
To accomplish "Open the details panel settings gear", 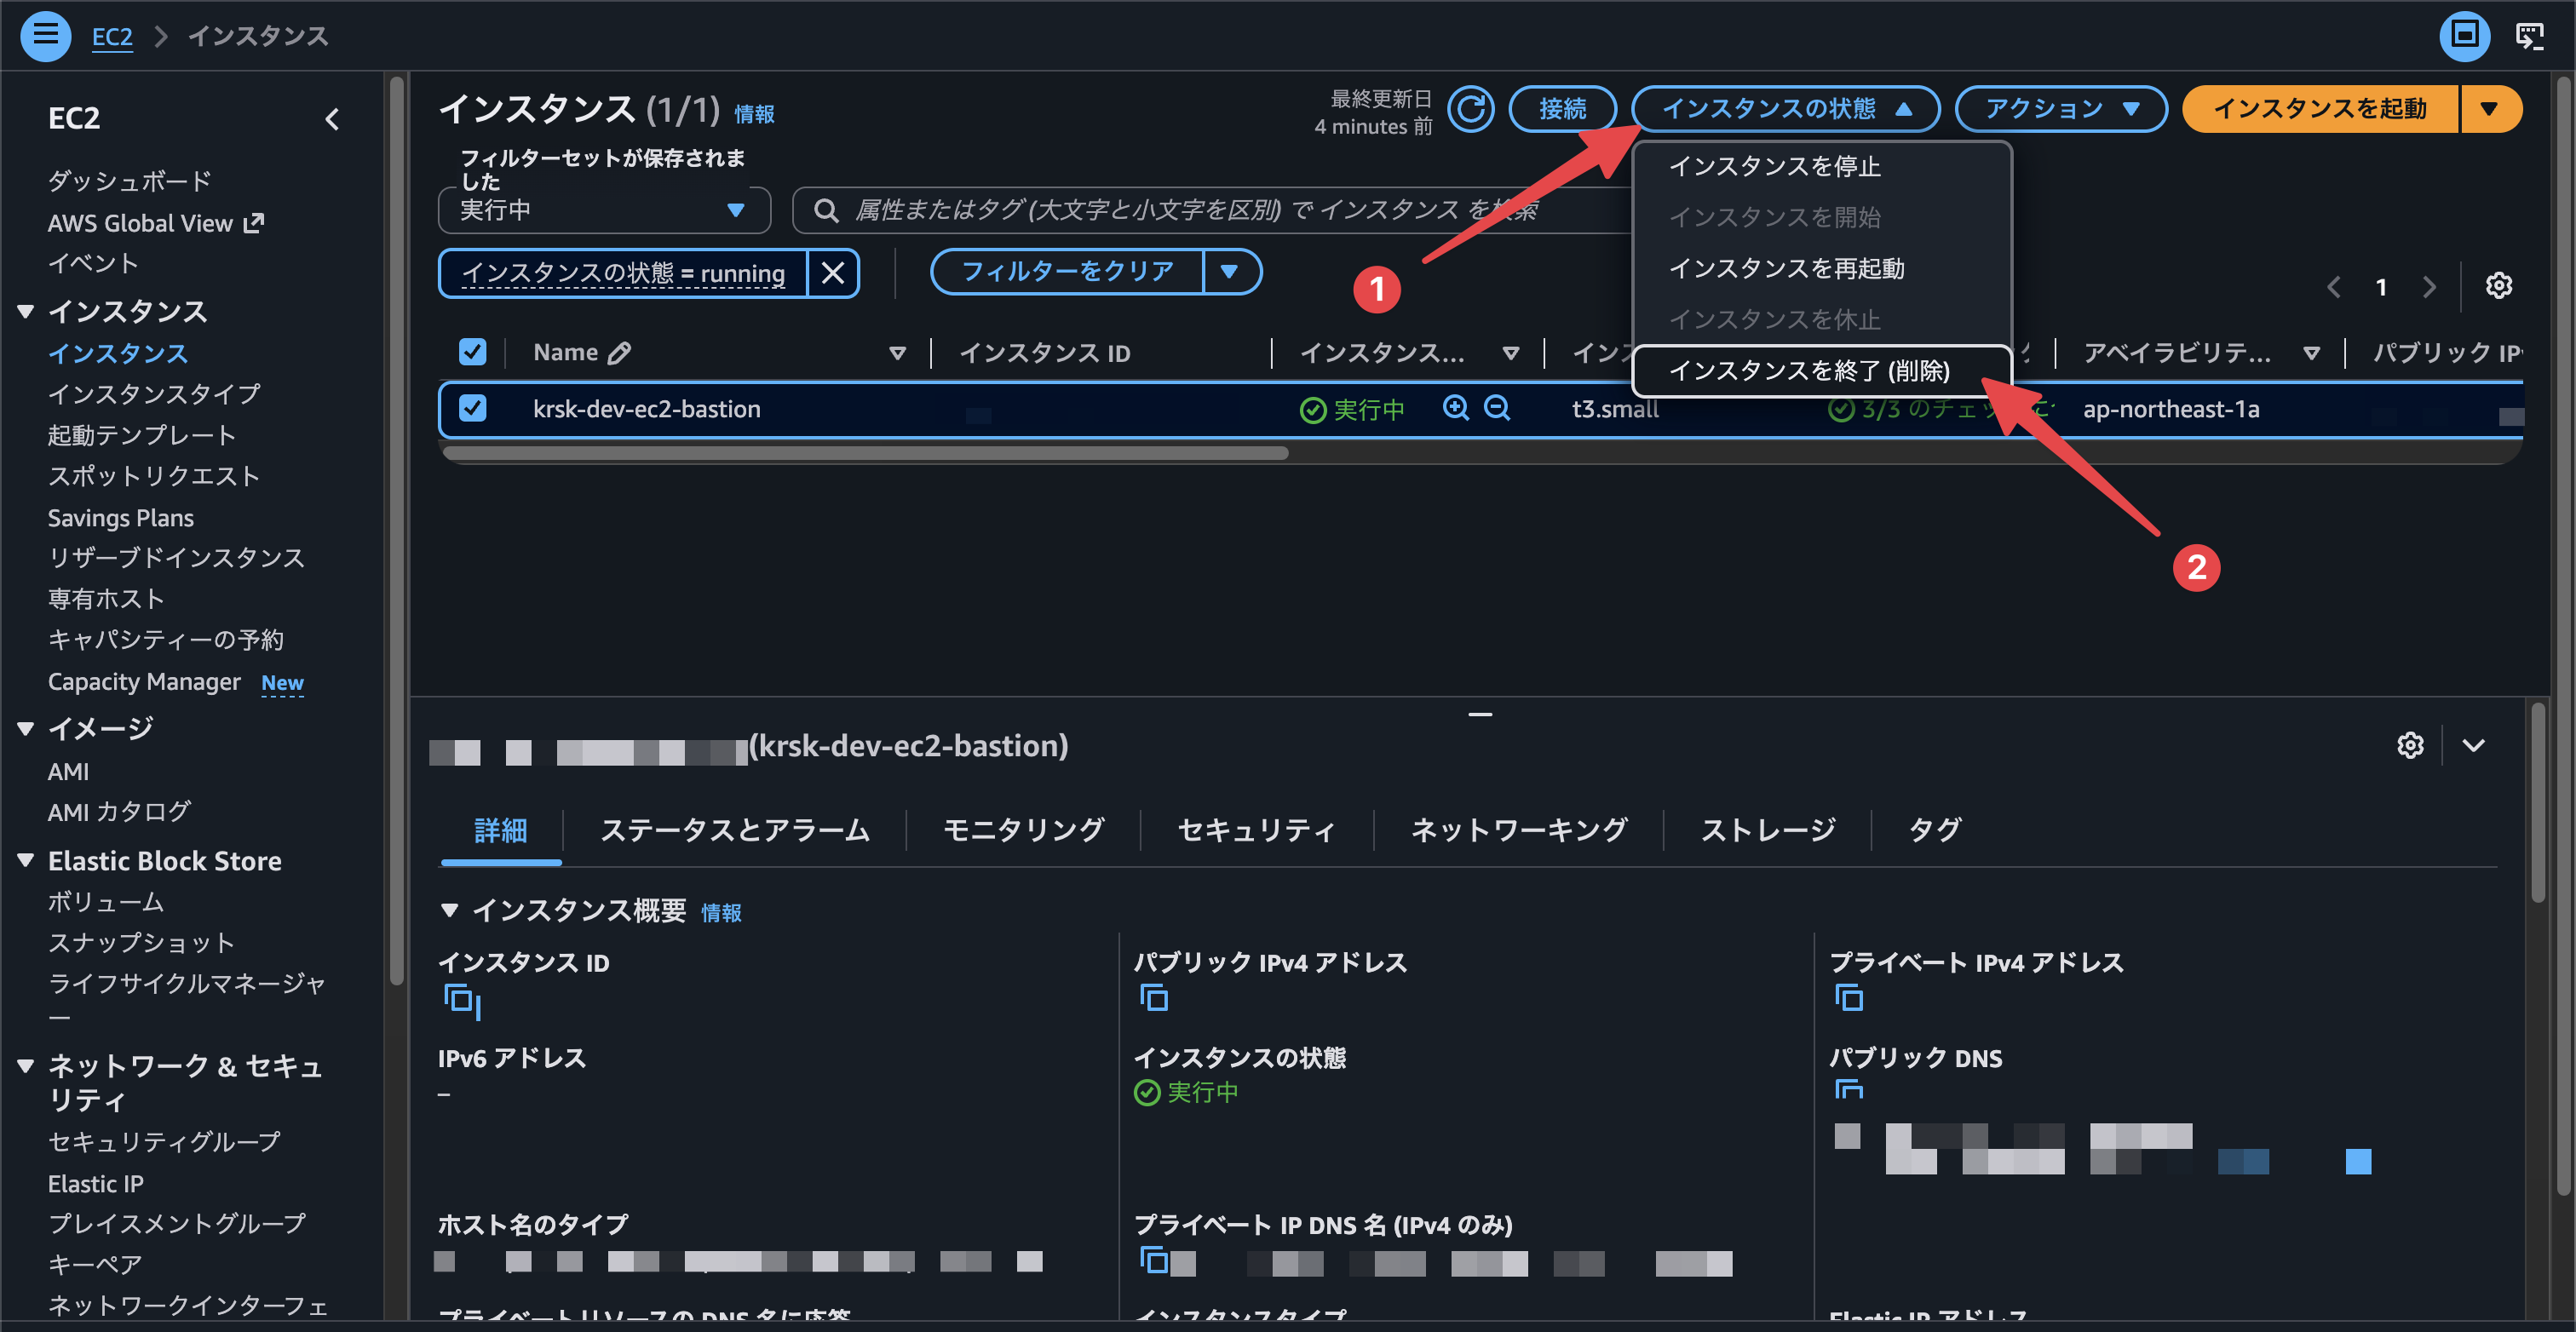I will (2410, 745).
